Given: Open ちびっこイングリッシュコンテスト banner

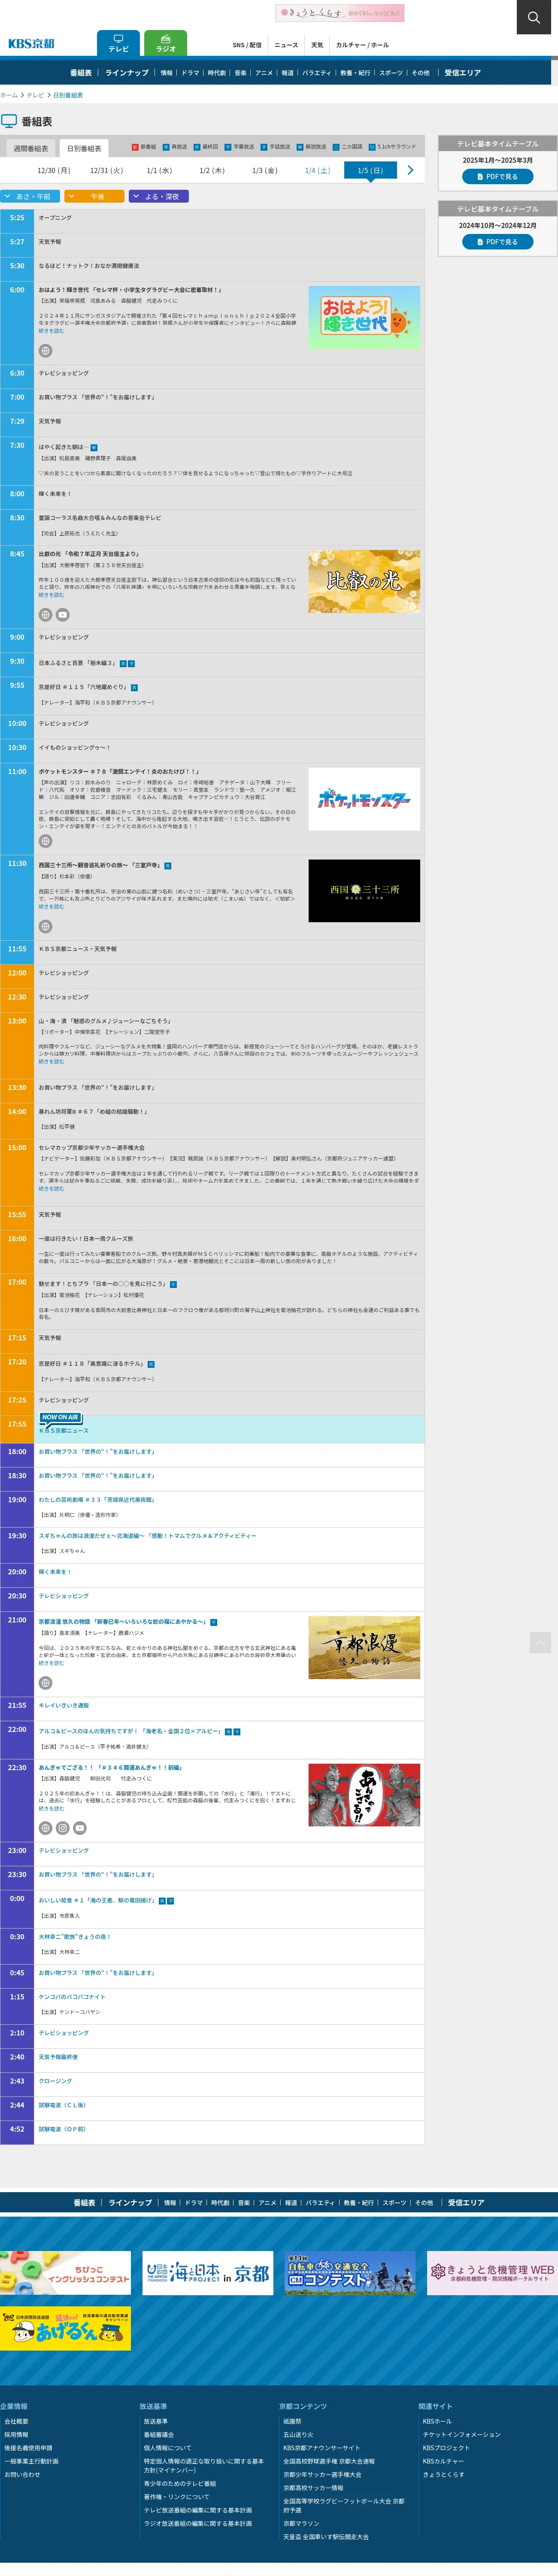Looking at the screenshot, I should tap(65, 2273).
